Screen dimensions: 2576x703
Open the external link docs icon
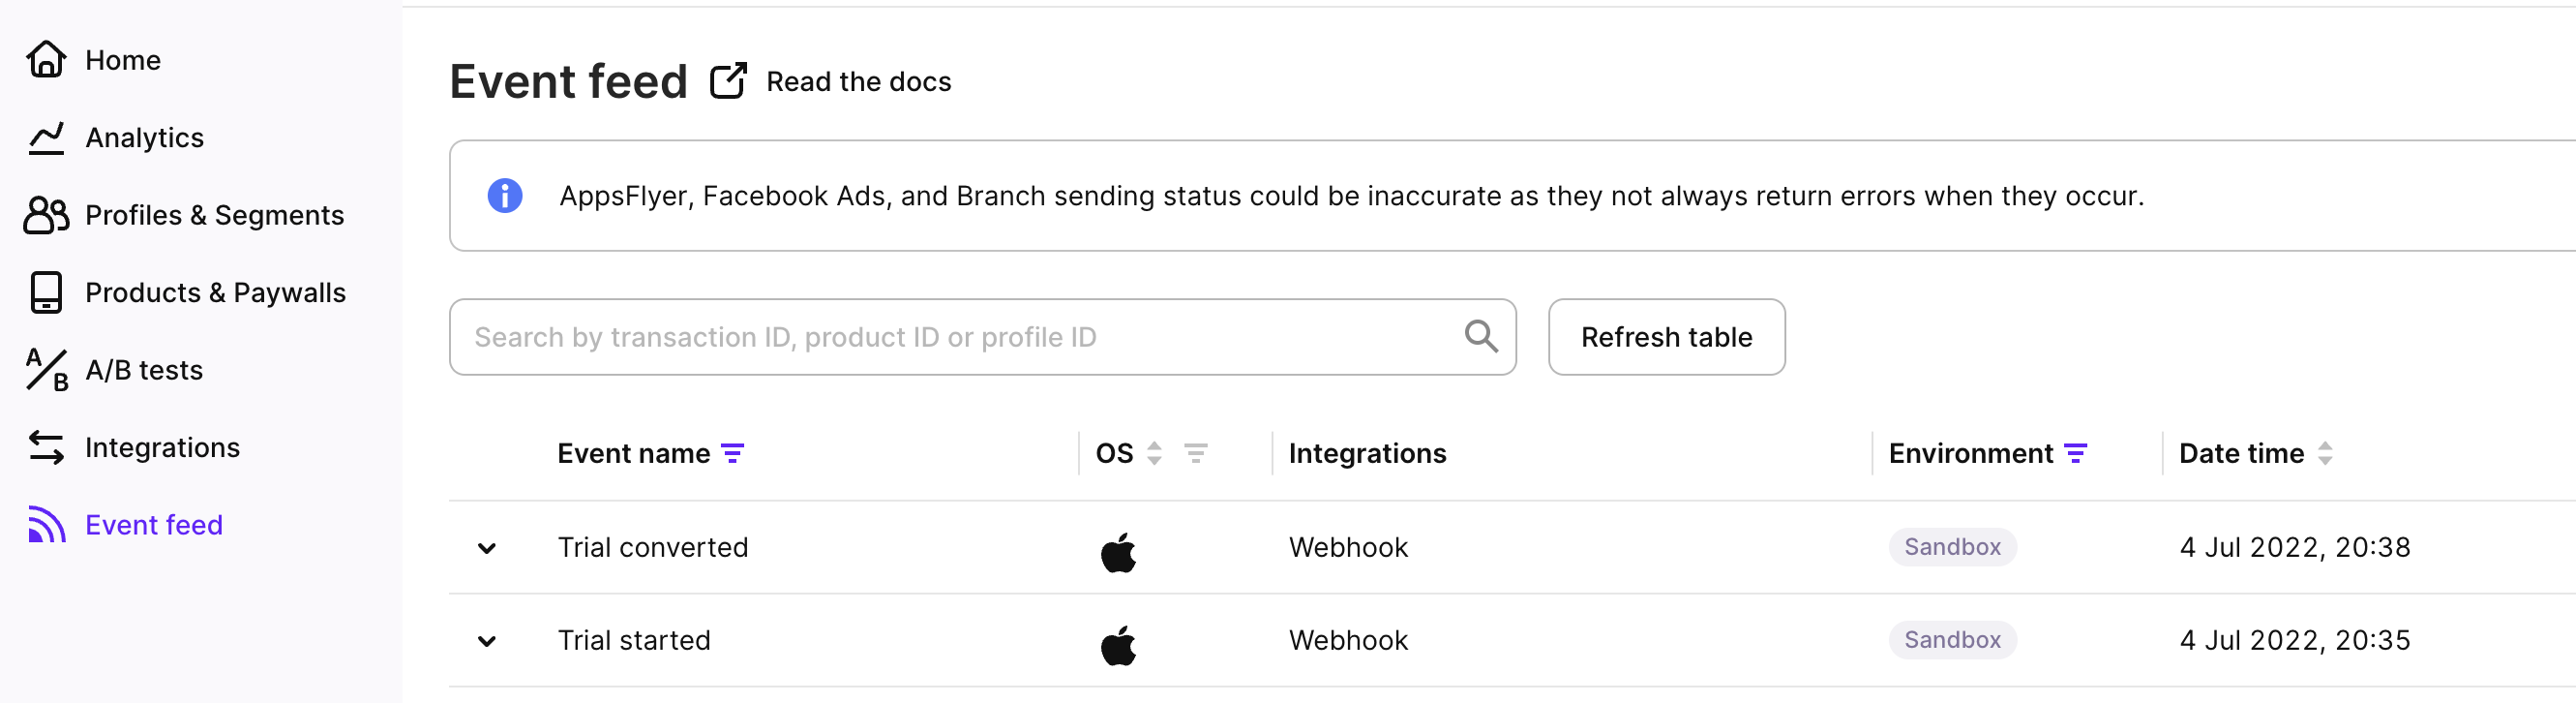tap(728, 81)
